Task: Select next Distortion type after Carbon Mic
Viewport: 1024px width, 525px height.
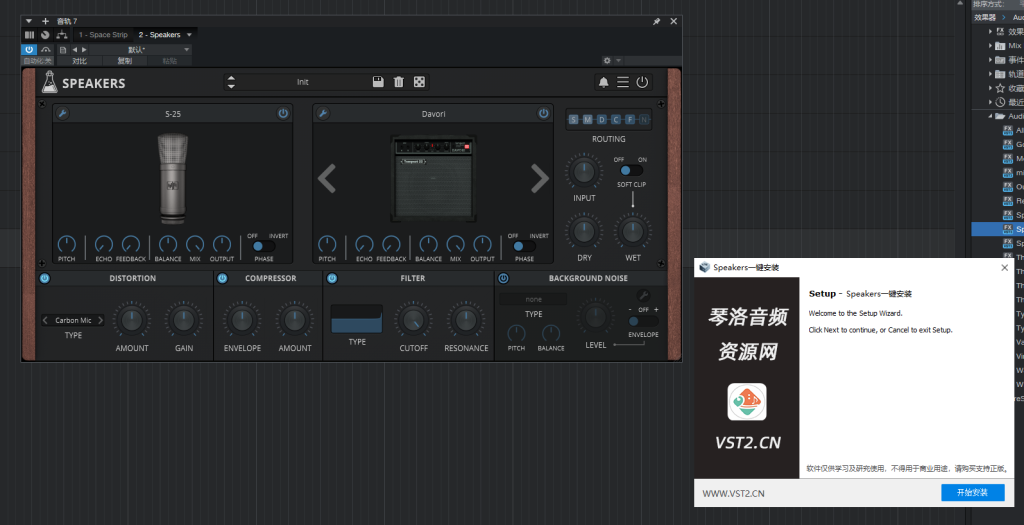Action: [x=101, y=321]
